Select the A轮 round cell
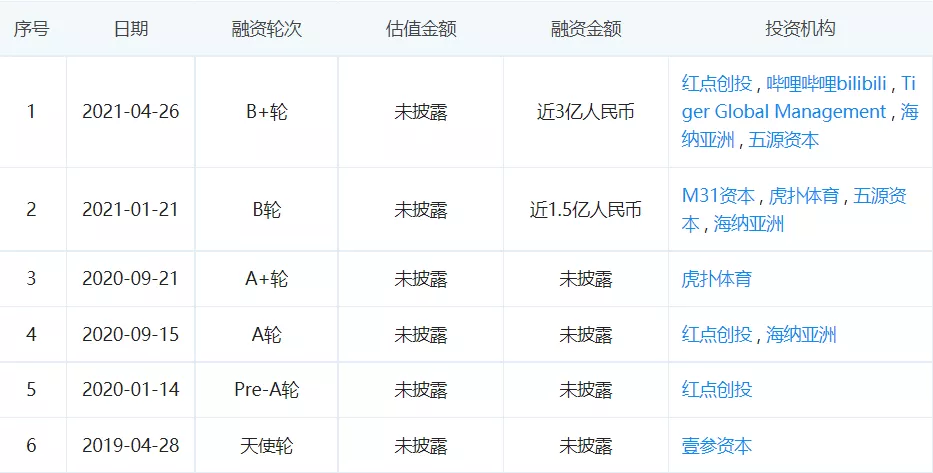Image resolution: width=933 pixels, height=473 pixels. (x=267, y=334)
